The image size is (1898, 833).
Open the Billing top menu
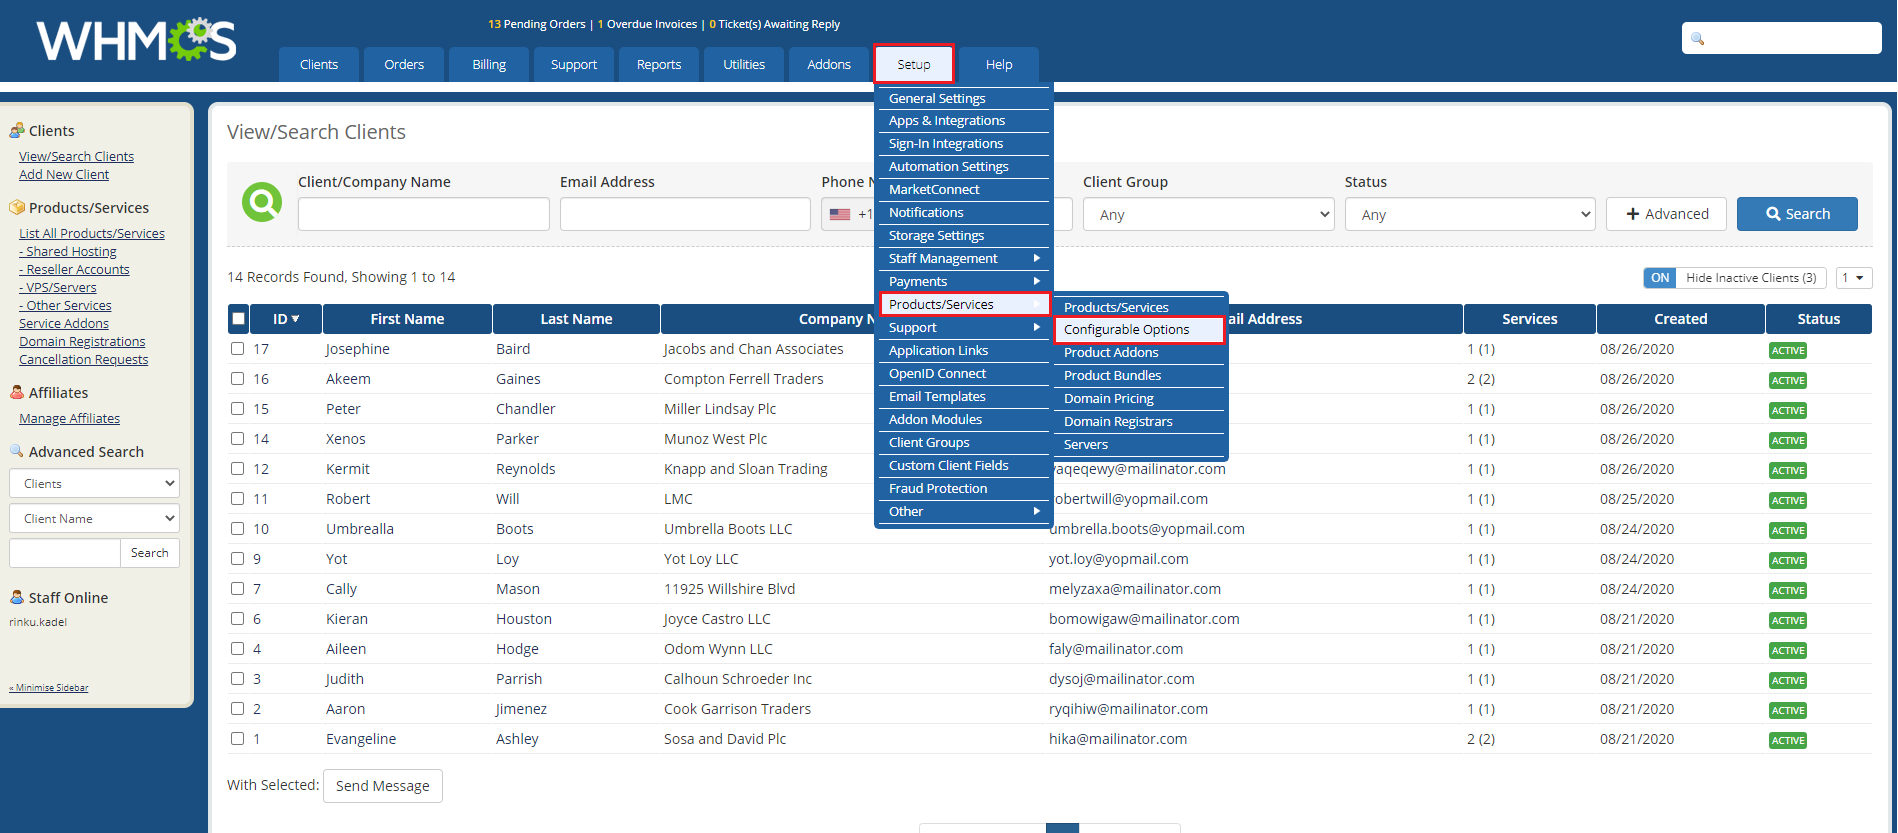(x=489, y=64)
